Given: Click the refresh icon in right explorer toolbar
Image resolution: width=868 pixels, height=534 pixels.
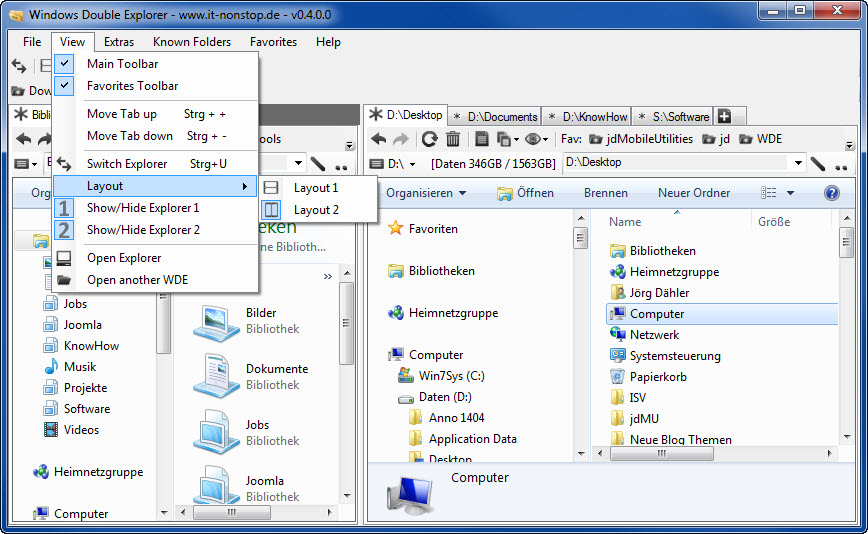Looking at the screenshot, I should point(429,139).
